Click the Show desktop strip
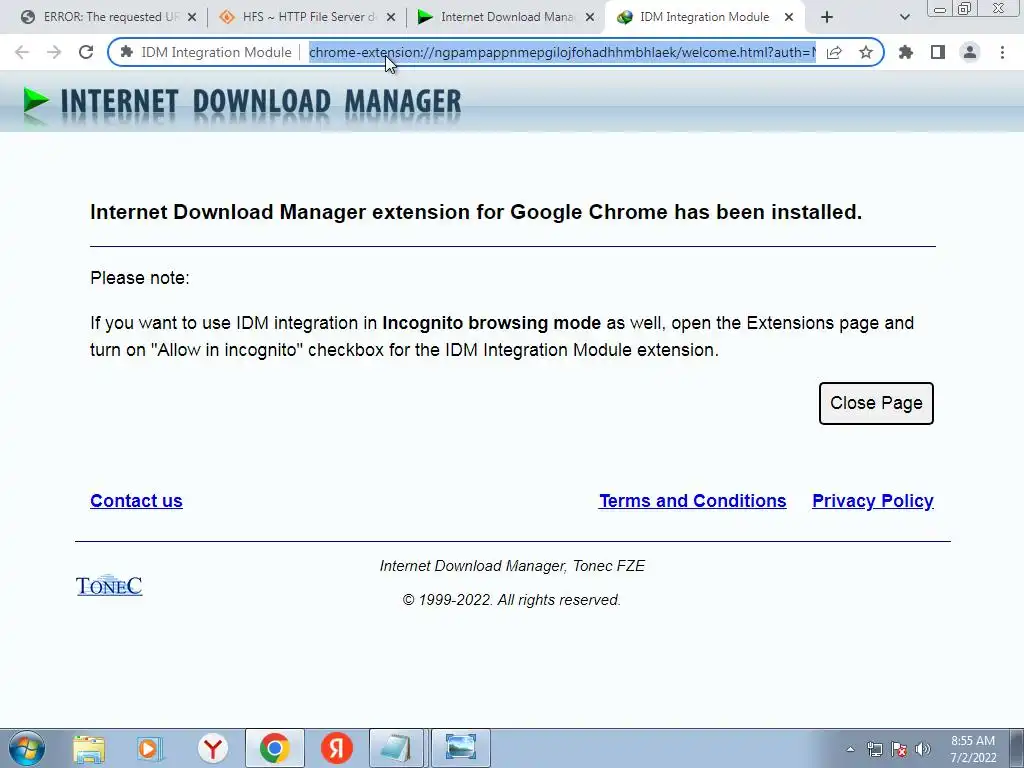The height and width of the screenshot is (768, 1024). click(1016, 748)
